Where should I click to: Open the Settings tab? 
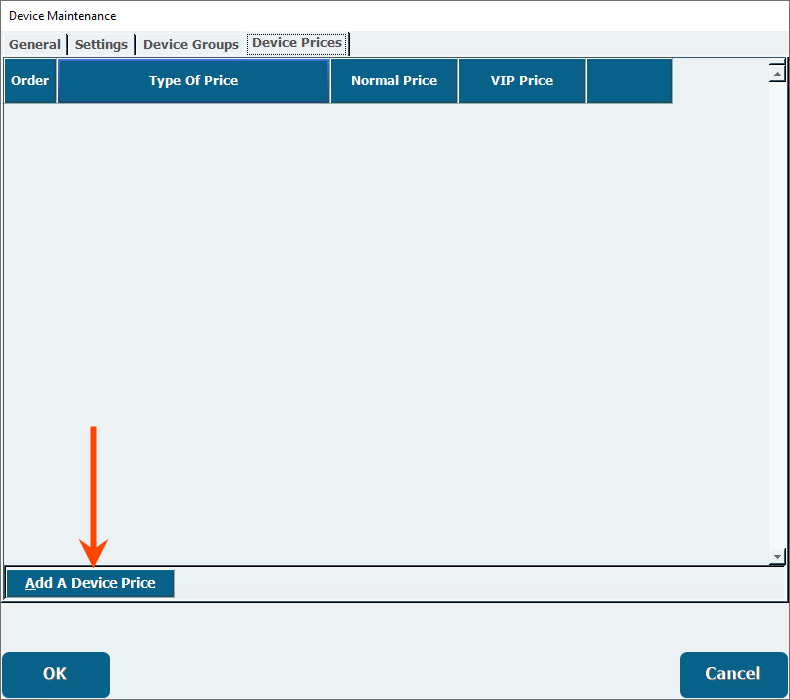tap(101, 44)
